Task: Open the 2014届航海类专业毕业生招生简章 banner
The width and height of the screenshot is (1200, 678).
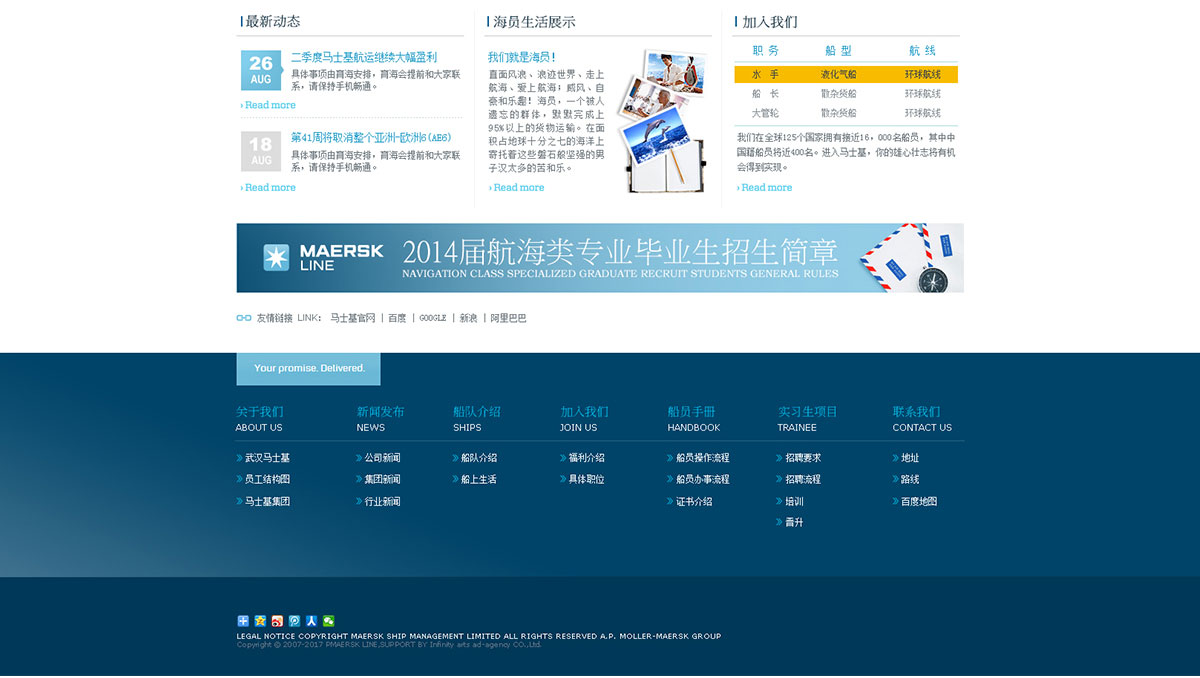Action: pyautogui.click(x=600, y=258)
